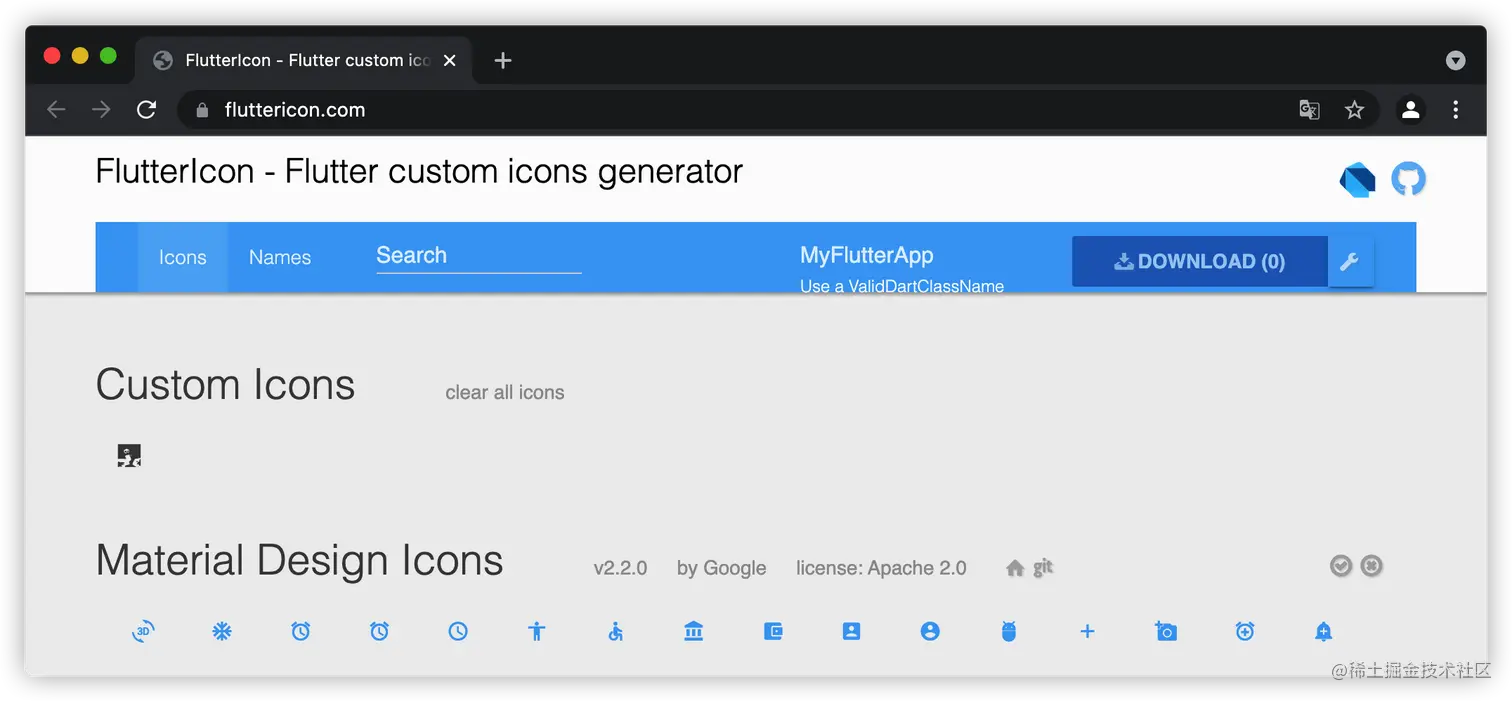Reload the fluttericon.com page
This screenshot has height=701, width=1512.
pos(147,110)
